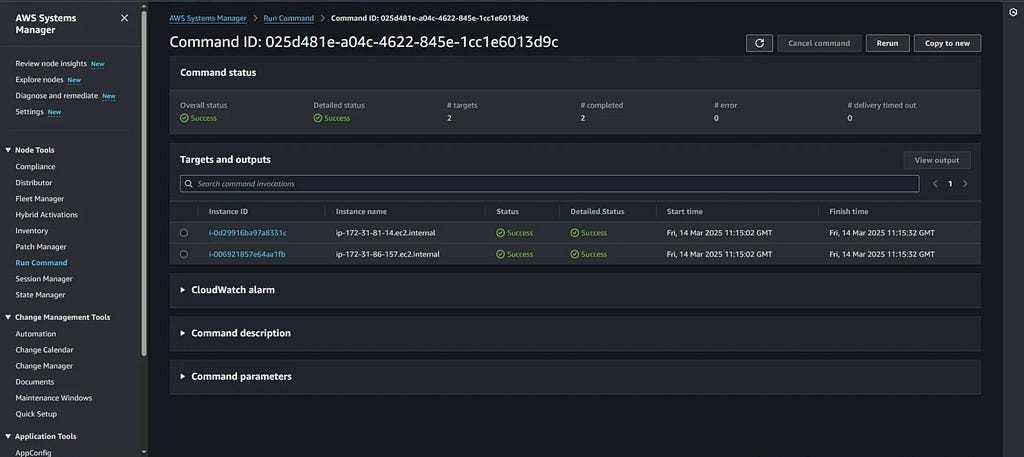Click the Start time column header

tap(684, 212)
